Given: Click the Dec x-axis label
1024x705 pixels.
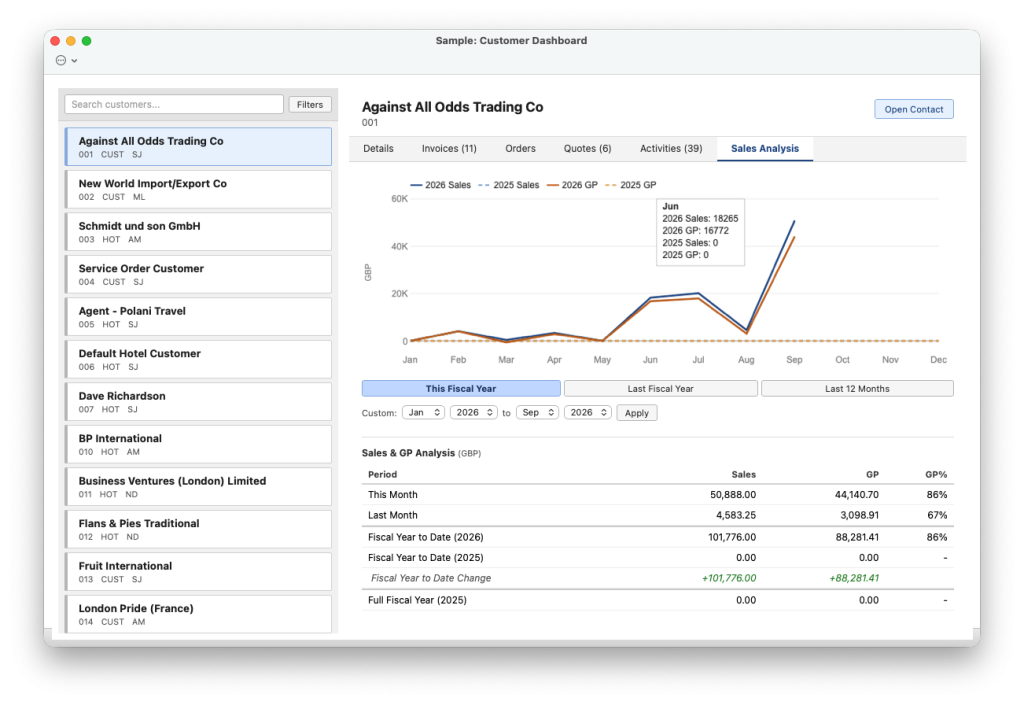Looking at the screenshot, I should (938, 360).
